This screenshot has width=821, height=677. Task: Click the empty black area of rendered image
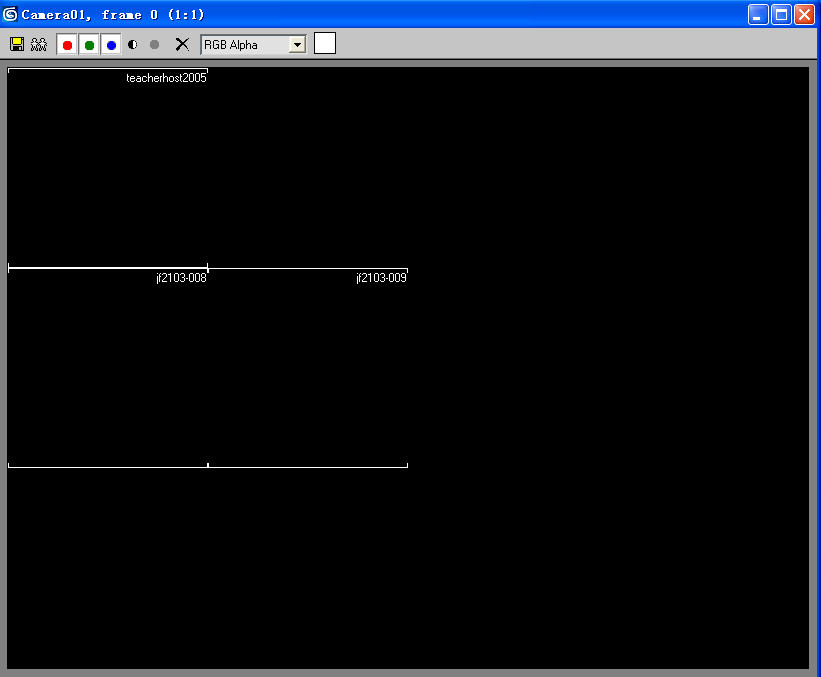tap(600, 400)
